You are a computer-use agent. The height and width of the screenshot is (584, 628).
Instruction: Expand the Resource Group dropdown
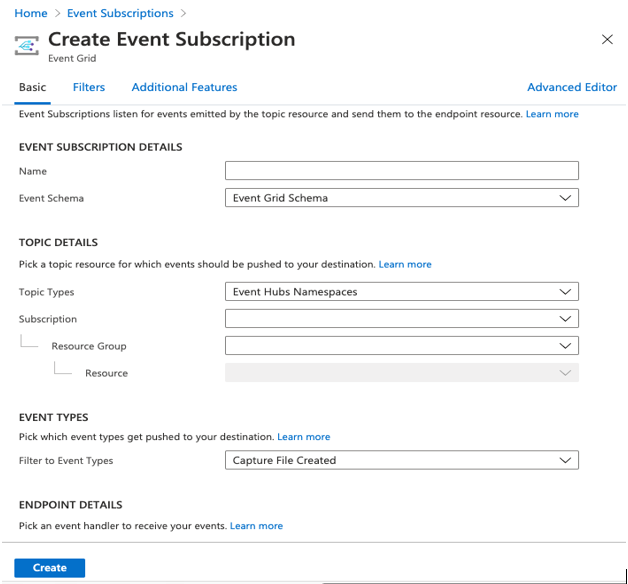pos(401,346)
